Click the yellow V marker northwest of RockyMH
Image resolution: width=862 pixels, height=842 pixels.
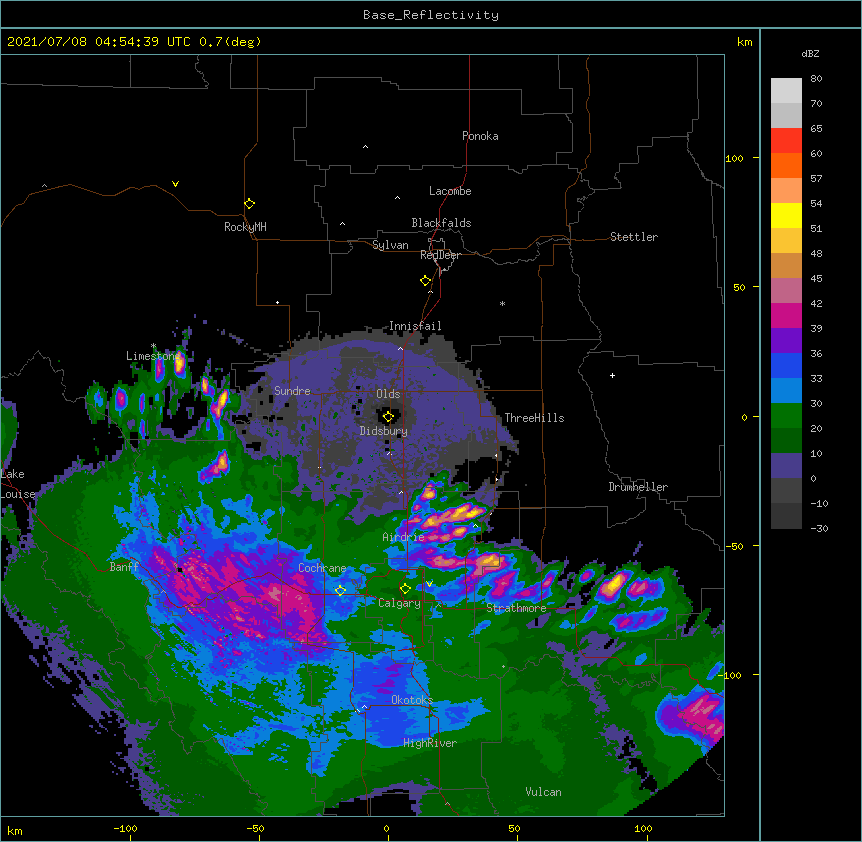(x=175, y=184)
